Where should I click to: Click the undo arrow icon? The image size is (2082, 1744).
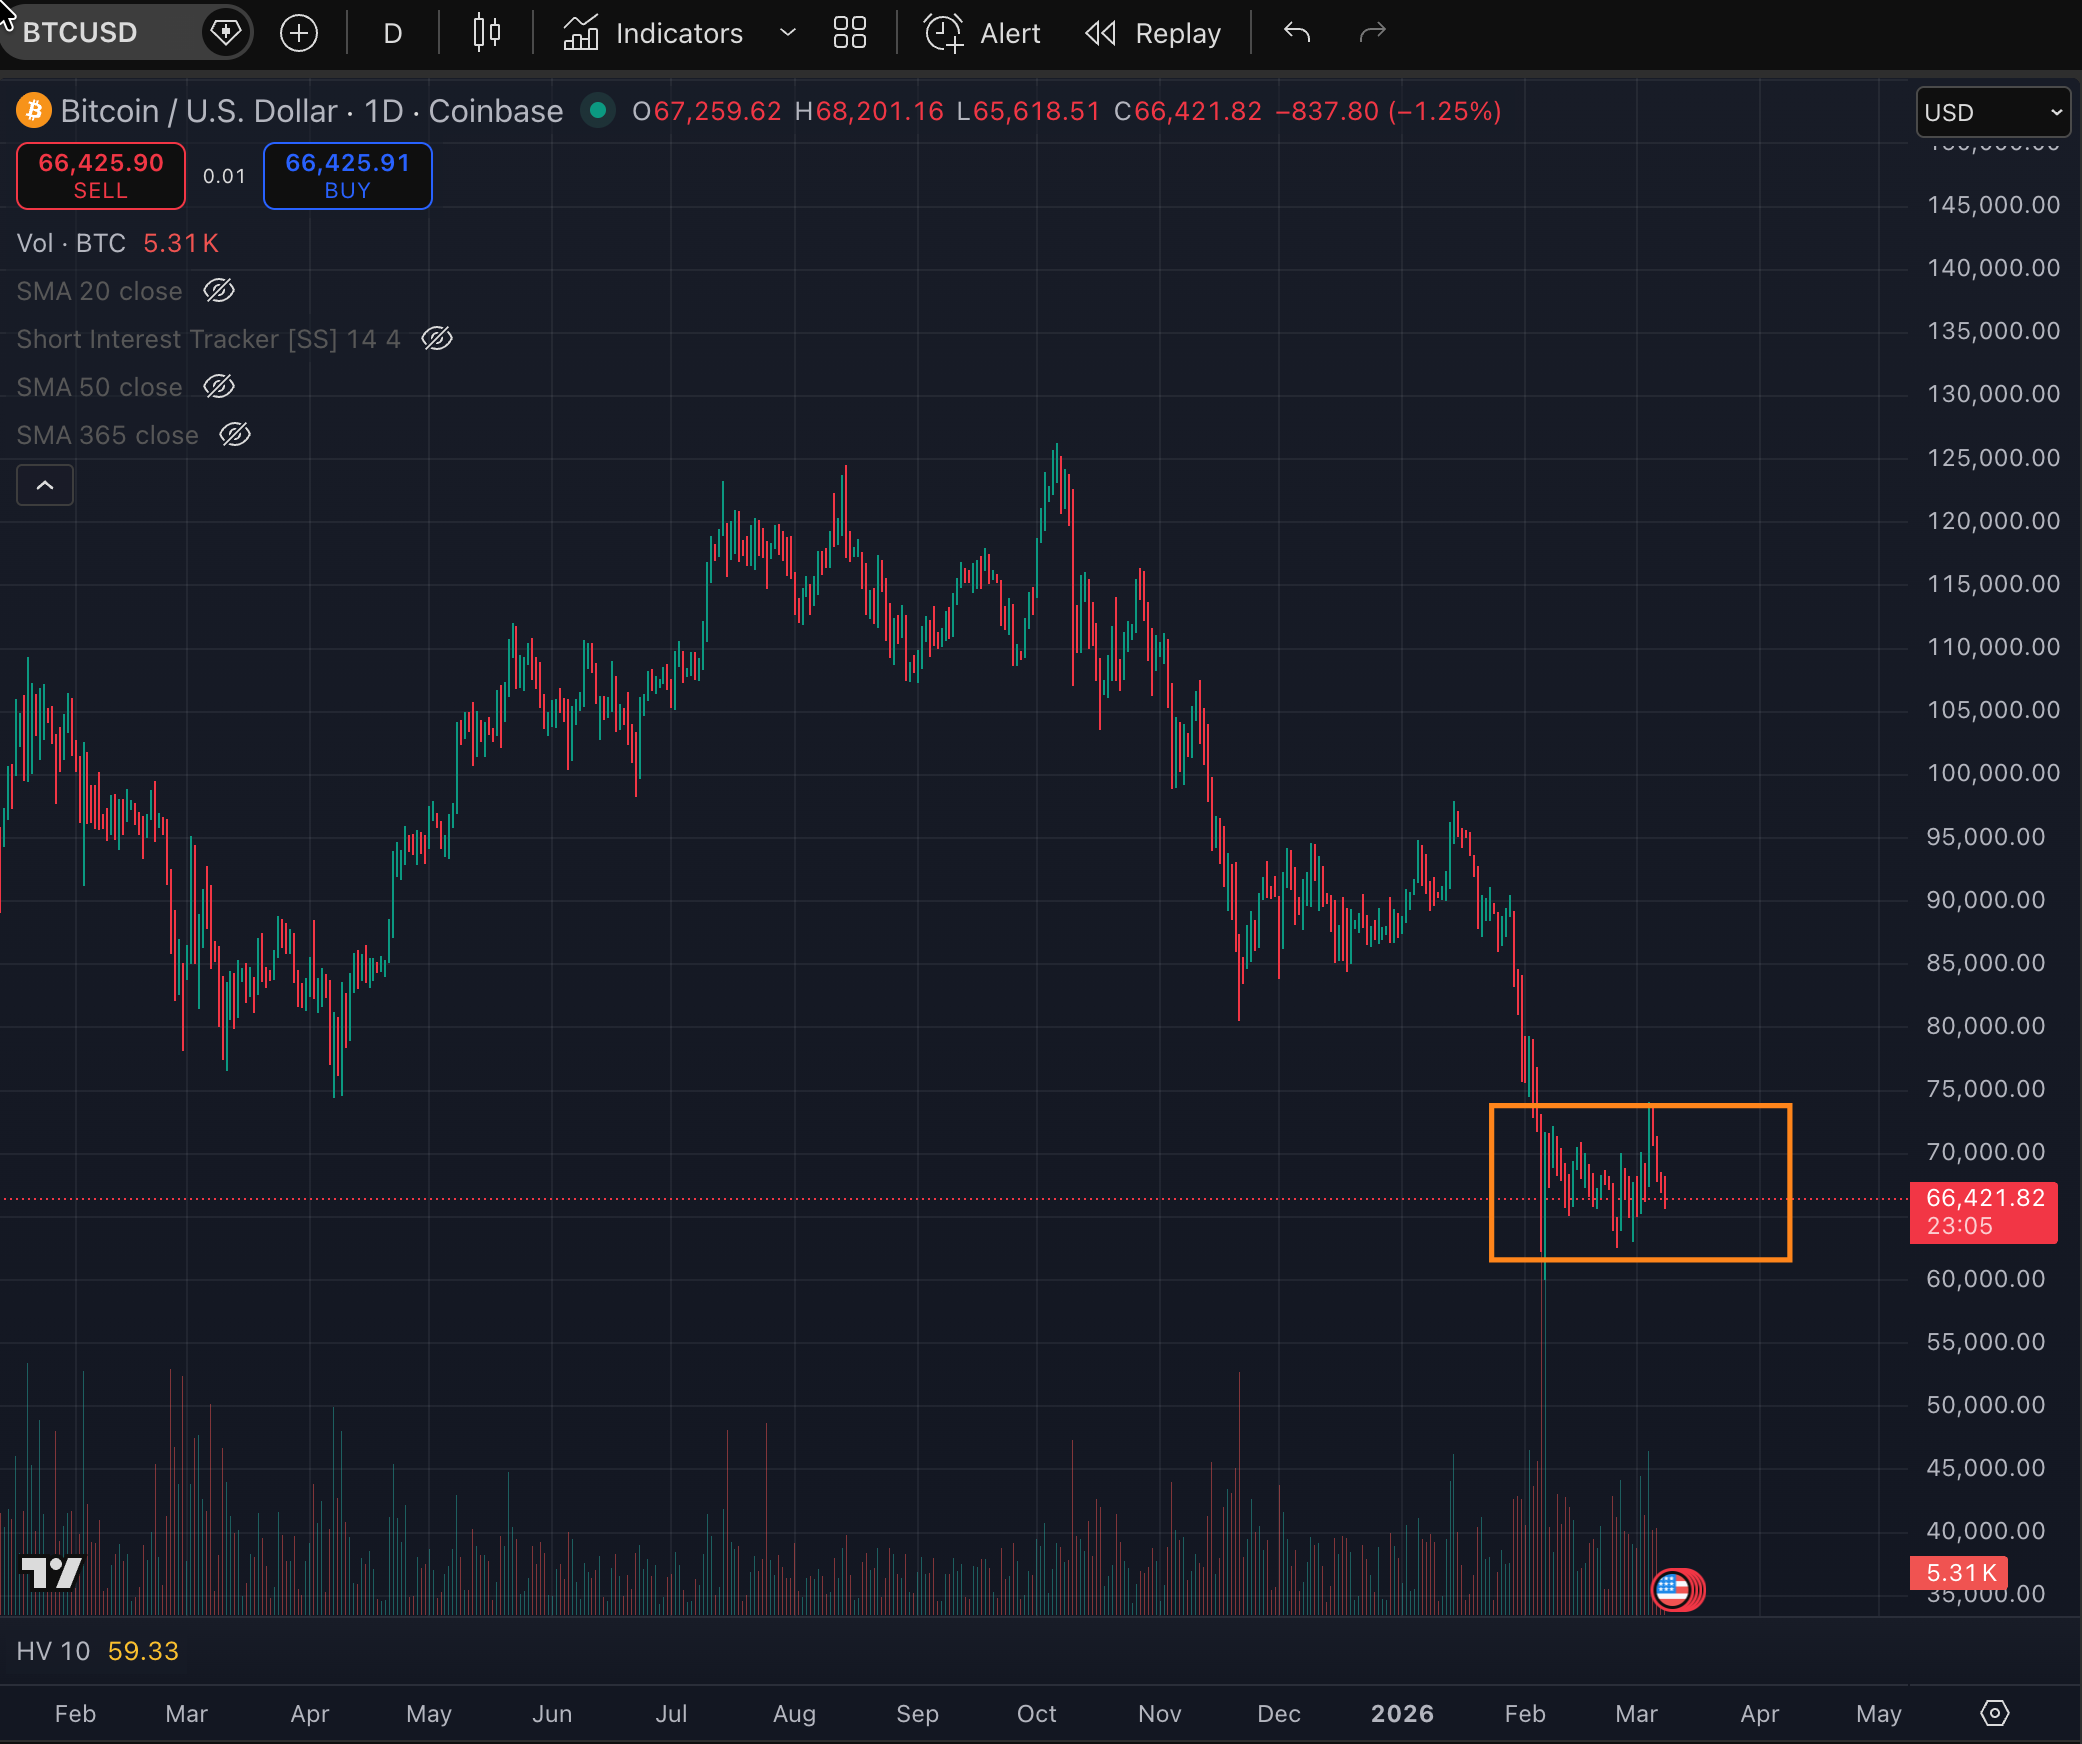click(x=1296, y=33)
